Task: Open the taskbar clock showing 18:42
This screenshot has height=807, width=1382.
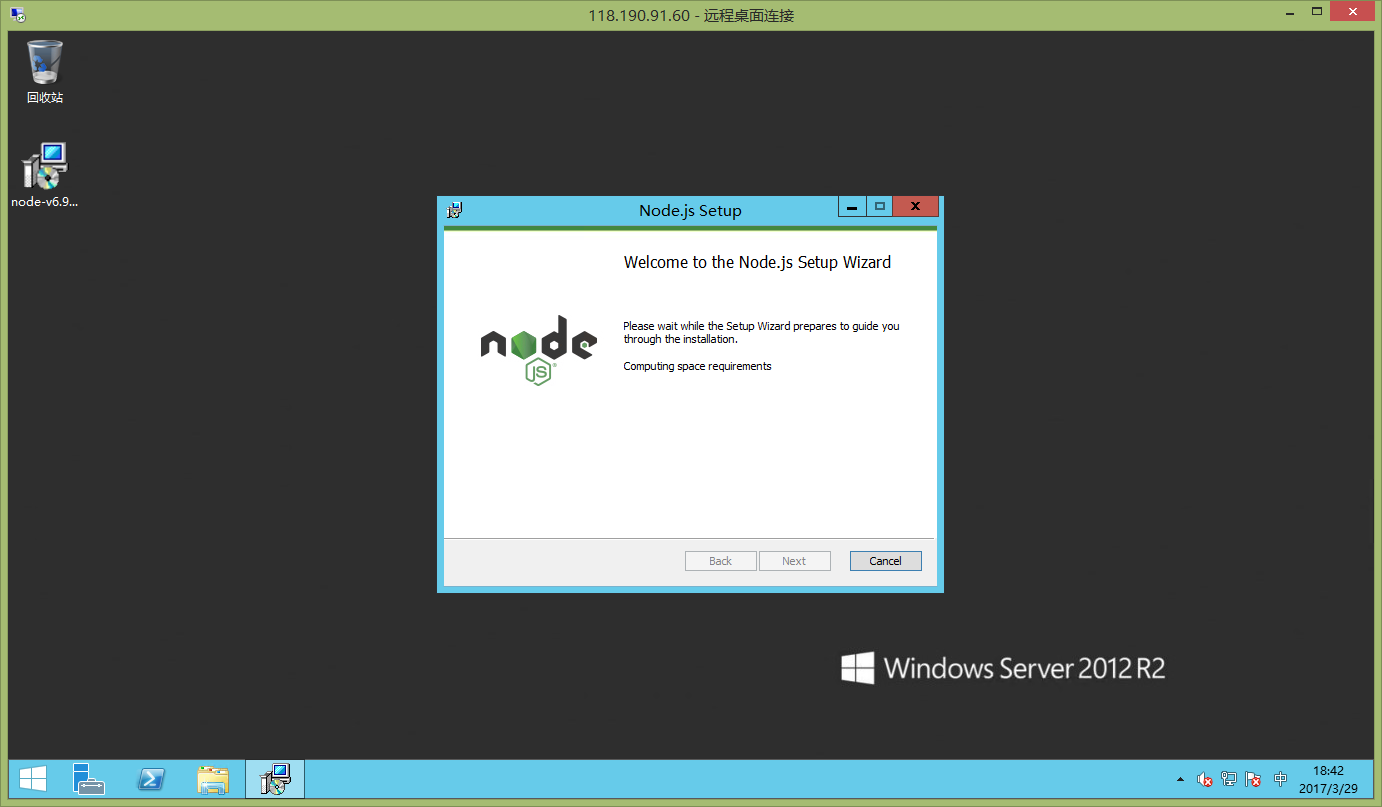Action: [1328, 779]
